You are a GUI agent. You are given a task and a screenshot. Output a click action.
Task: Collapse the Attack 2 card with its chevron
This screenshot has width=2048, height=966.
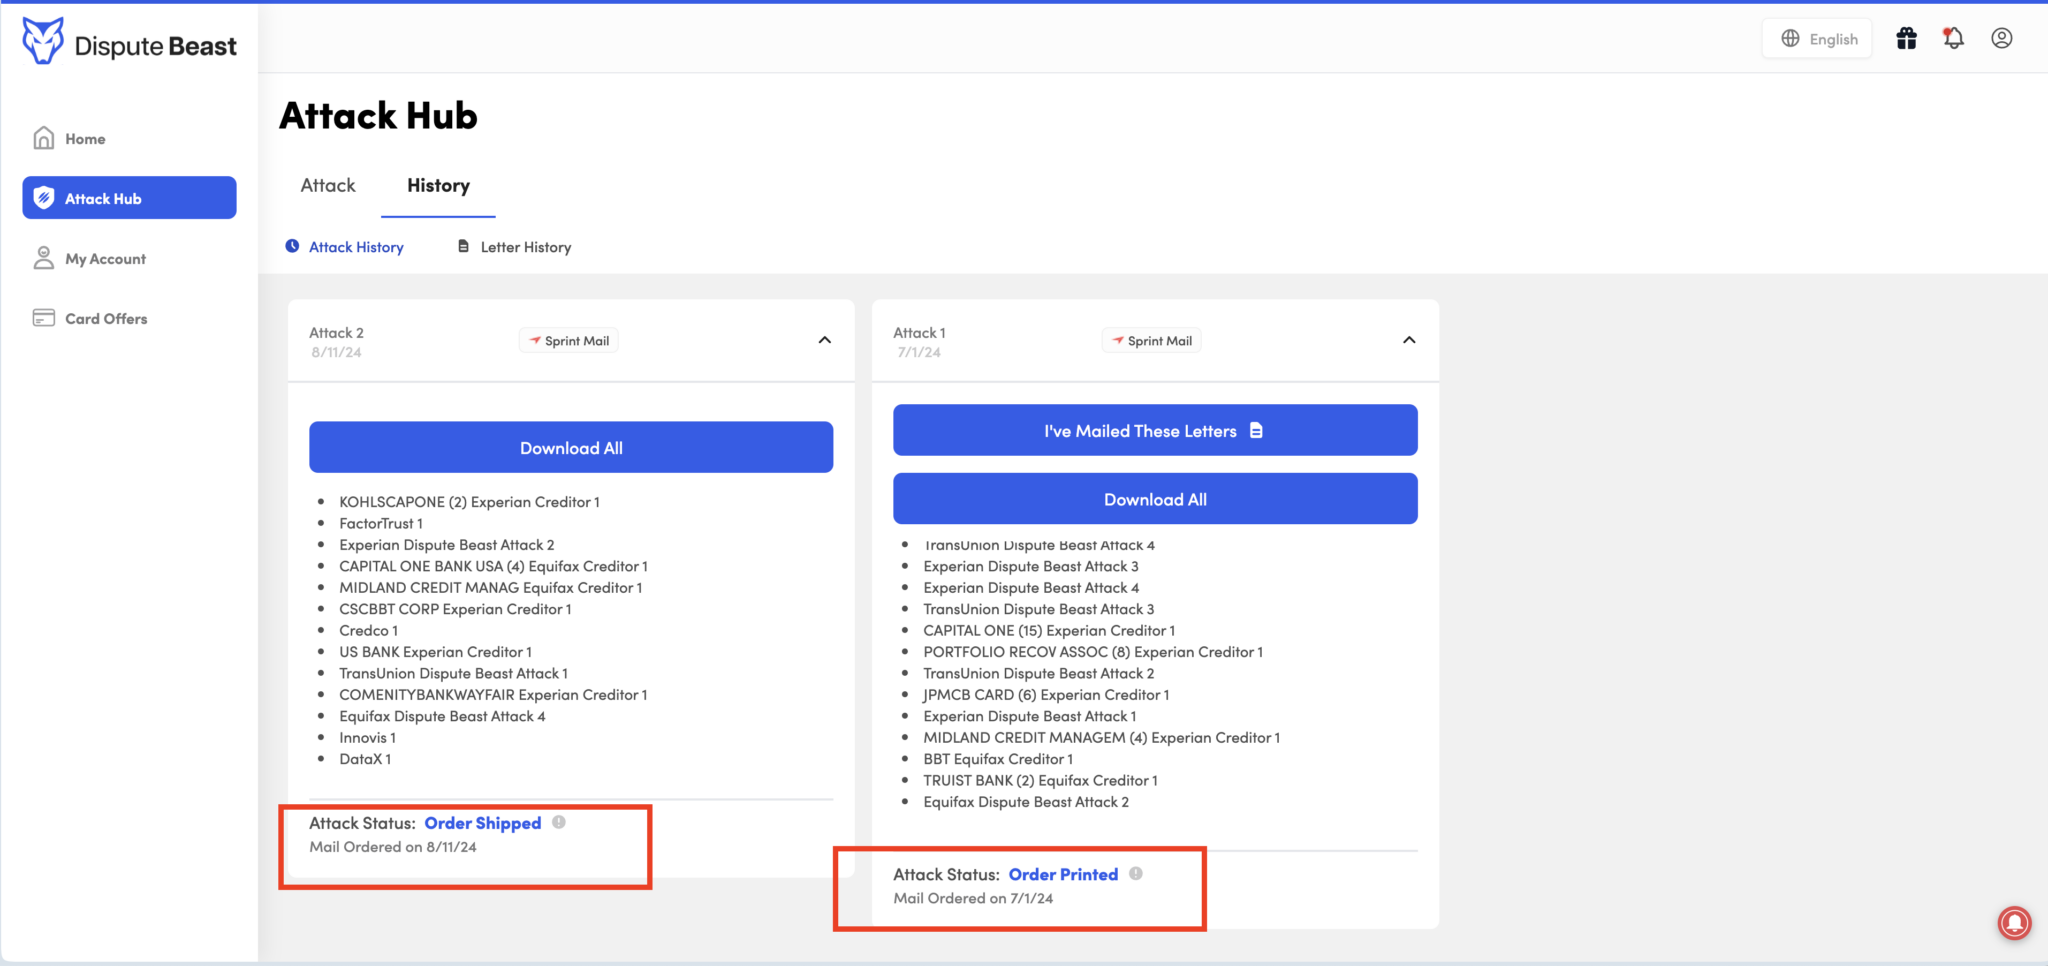point(824,340)
